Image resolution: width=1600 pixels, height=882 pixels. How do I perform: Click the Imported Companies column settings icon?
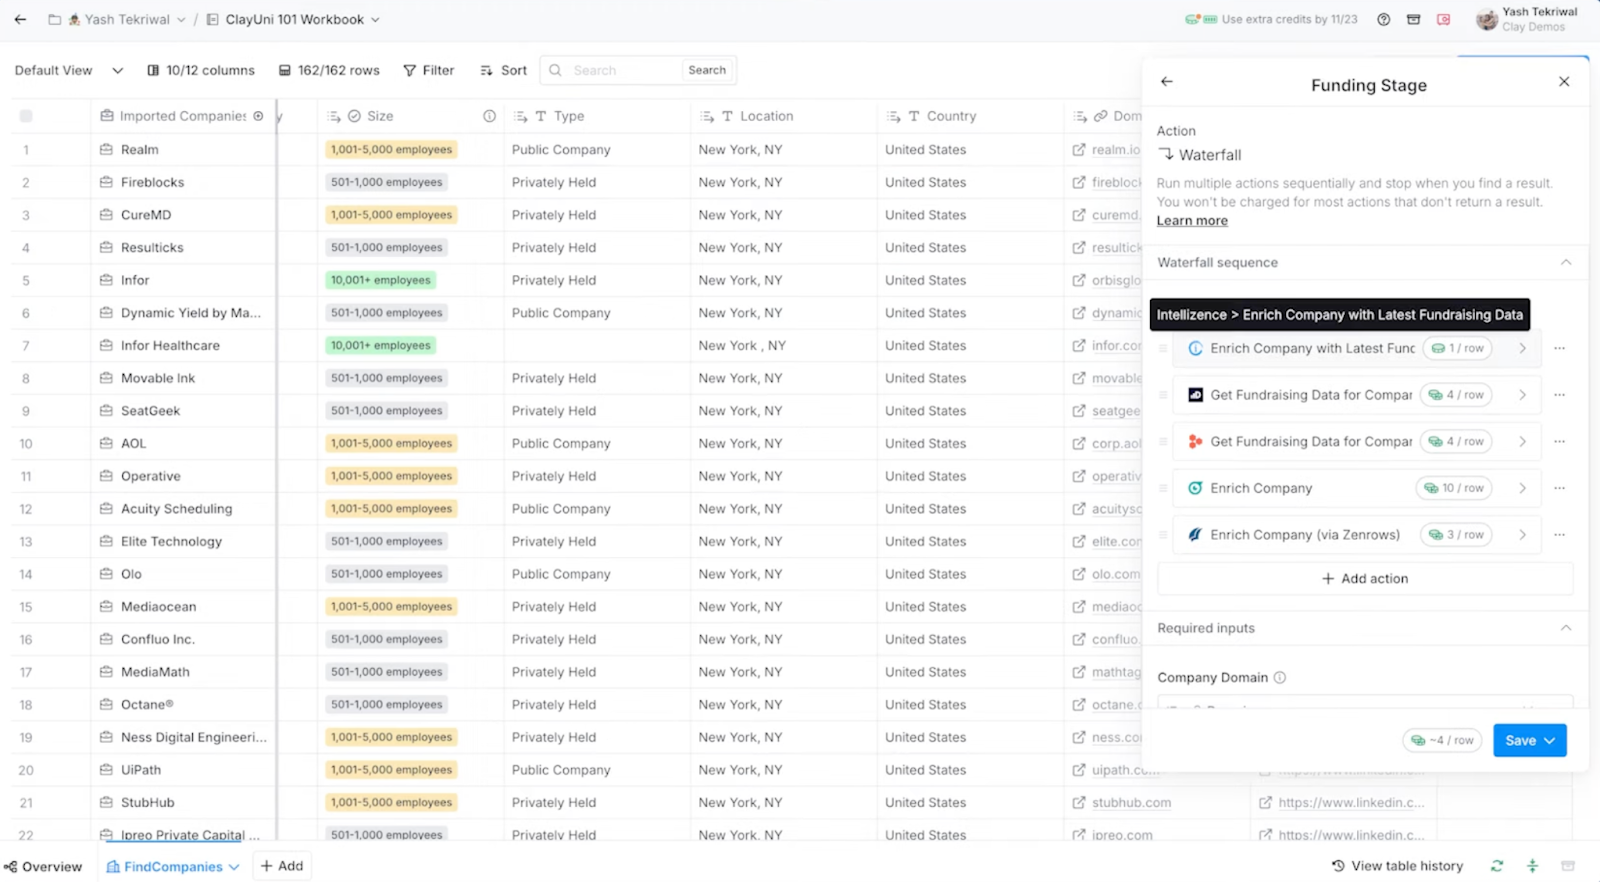tap(258, 116)
